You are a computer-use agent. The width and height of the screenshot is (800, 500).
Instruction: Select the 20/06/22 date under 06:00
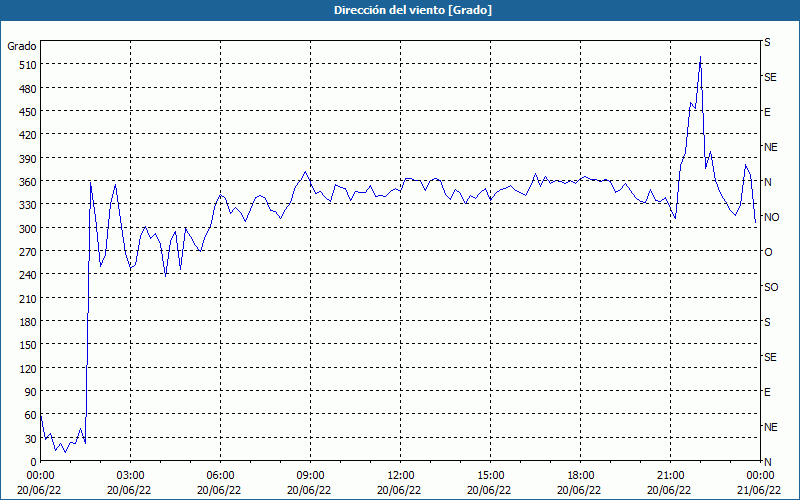219,490
